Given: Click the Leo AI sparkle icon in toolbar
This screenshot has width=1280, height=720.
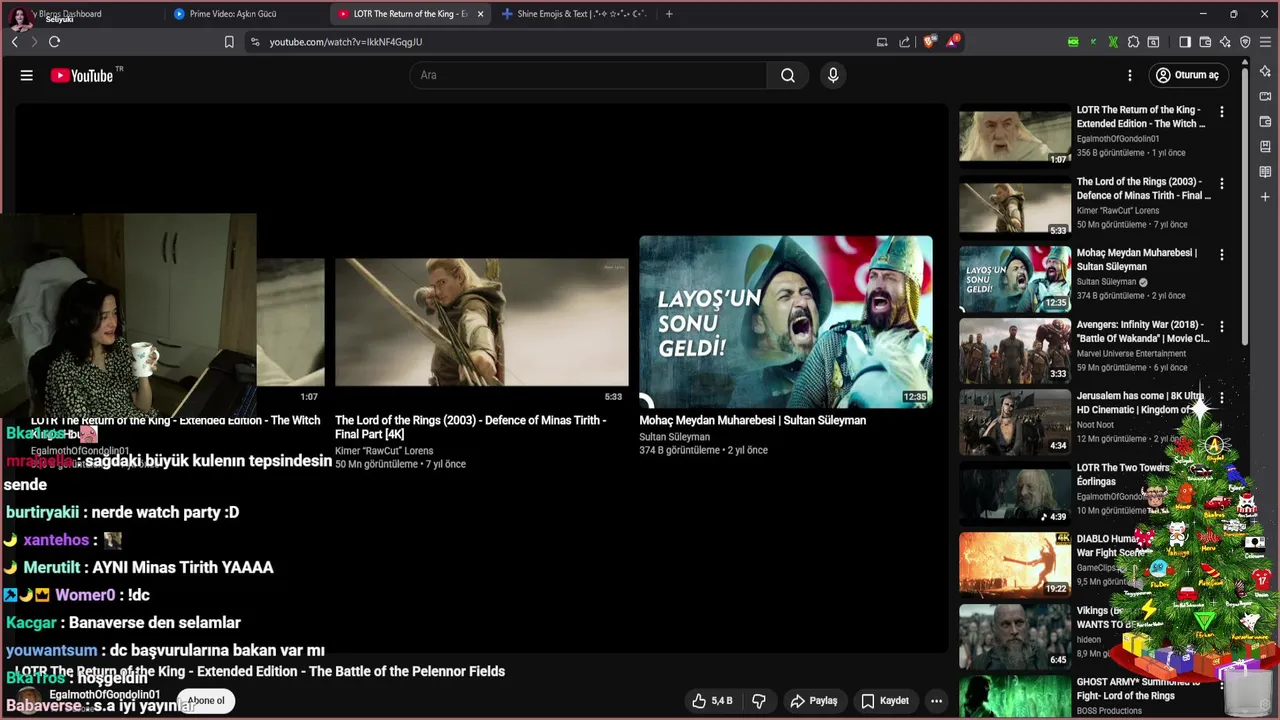Looking at the screenshot, I should [1225, 42].
